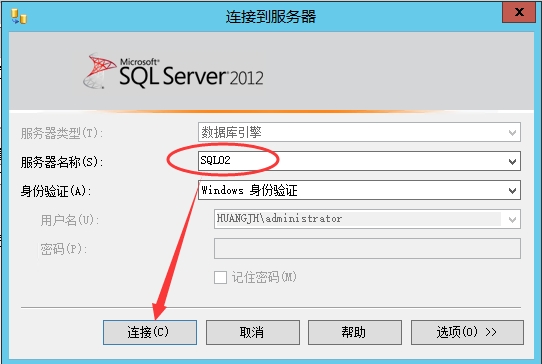Screen dimensions: 542x364
Task: Click the Windows 身份验证 authentication combo box
Action: [x=359, y=190]
